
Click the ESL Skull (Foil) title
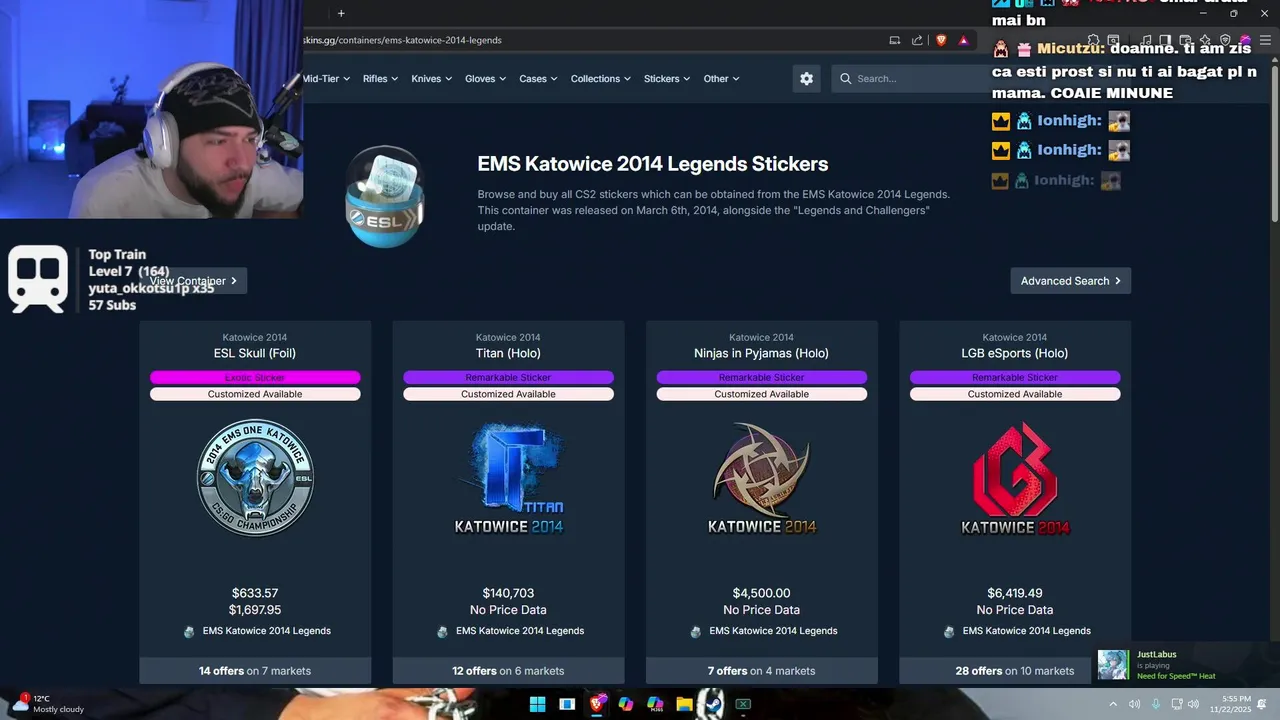[x=255, y=353]
